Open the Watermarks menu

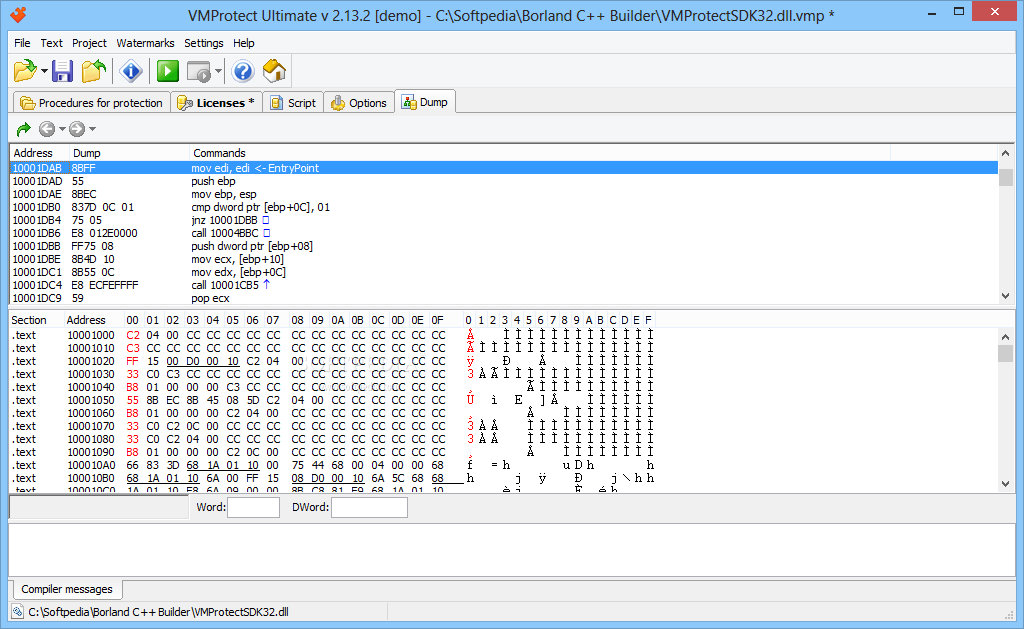coord(145,43)
